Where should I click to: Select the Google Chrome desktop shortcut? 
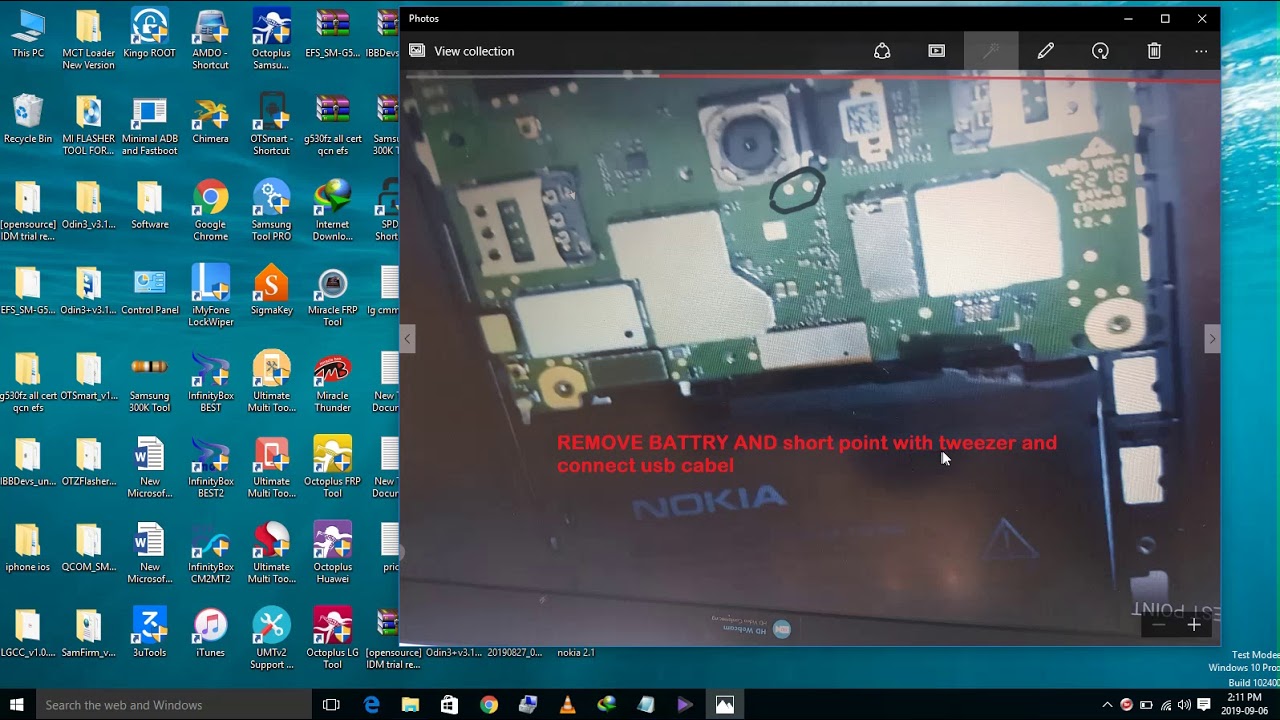point(210,210)
